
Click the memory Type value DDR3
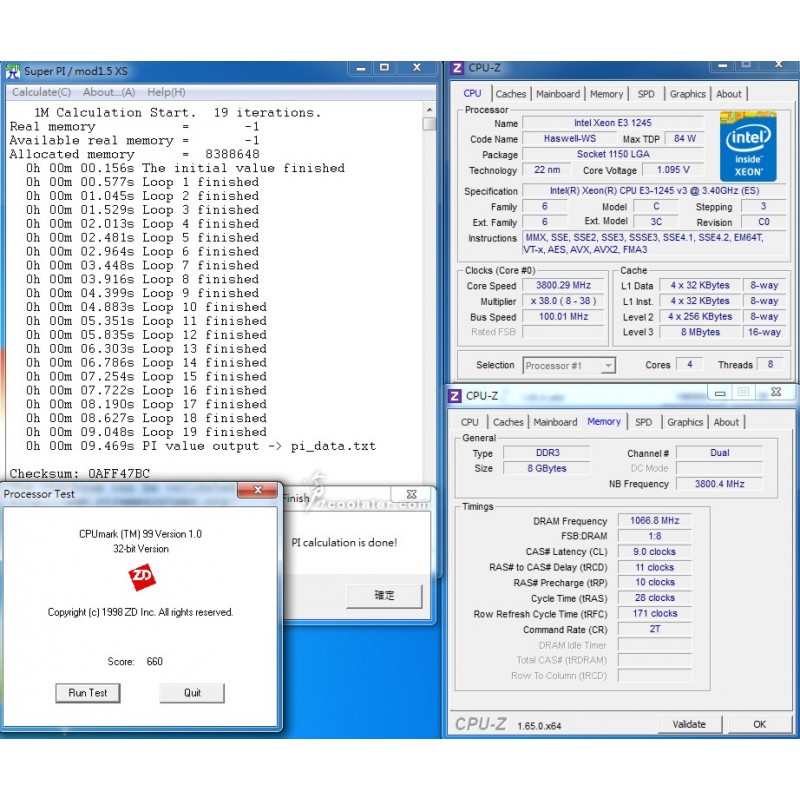click(x=547, y=453)
